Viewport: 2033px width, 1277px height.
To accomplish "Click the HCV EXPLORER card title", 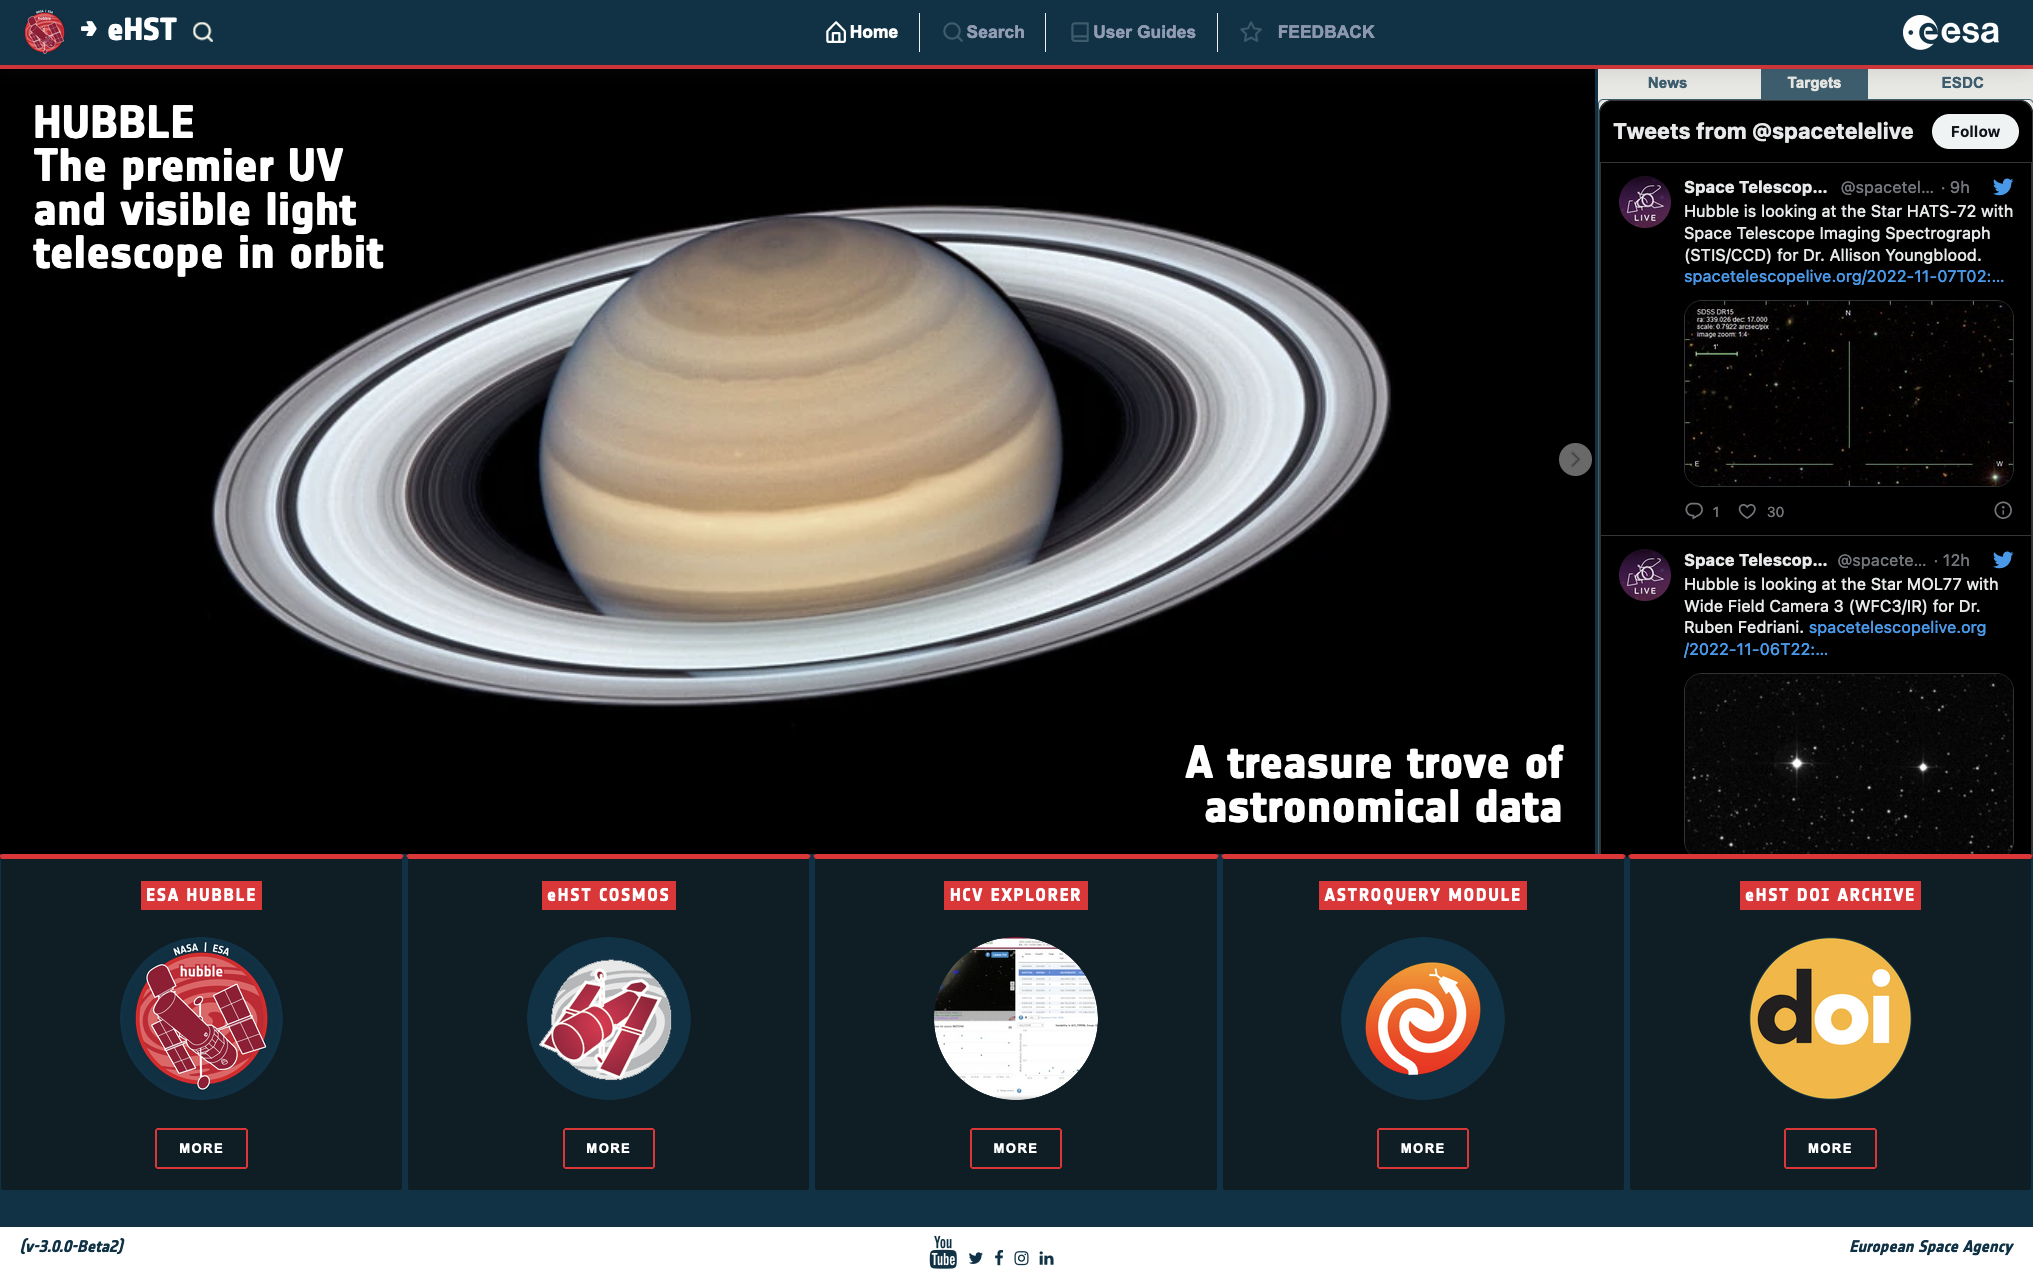I will 1015,895.
